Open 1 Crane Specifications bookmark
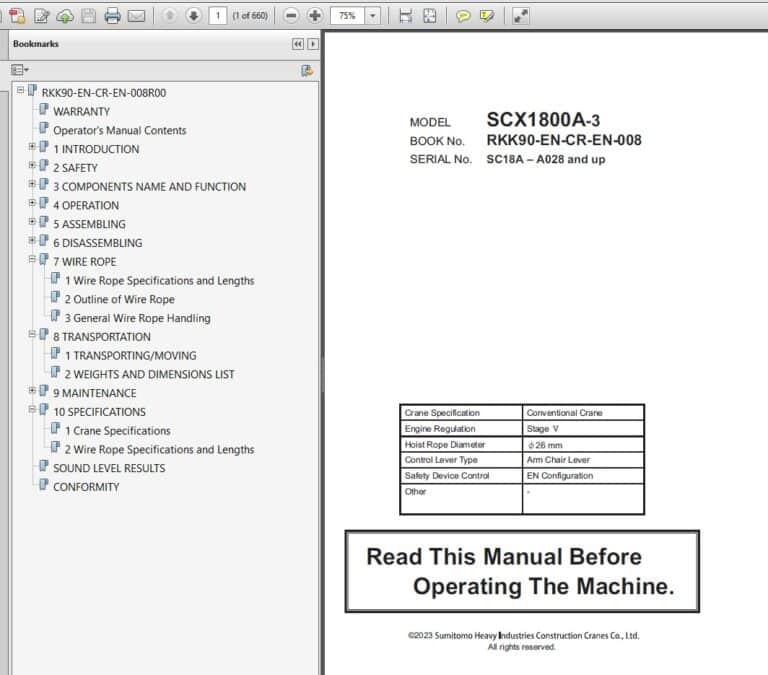This screenshot has height=675, width=768. (x=118, y=431)
